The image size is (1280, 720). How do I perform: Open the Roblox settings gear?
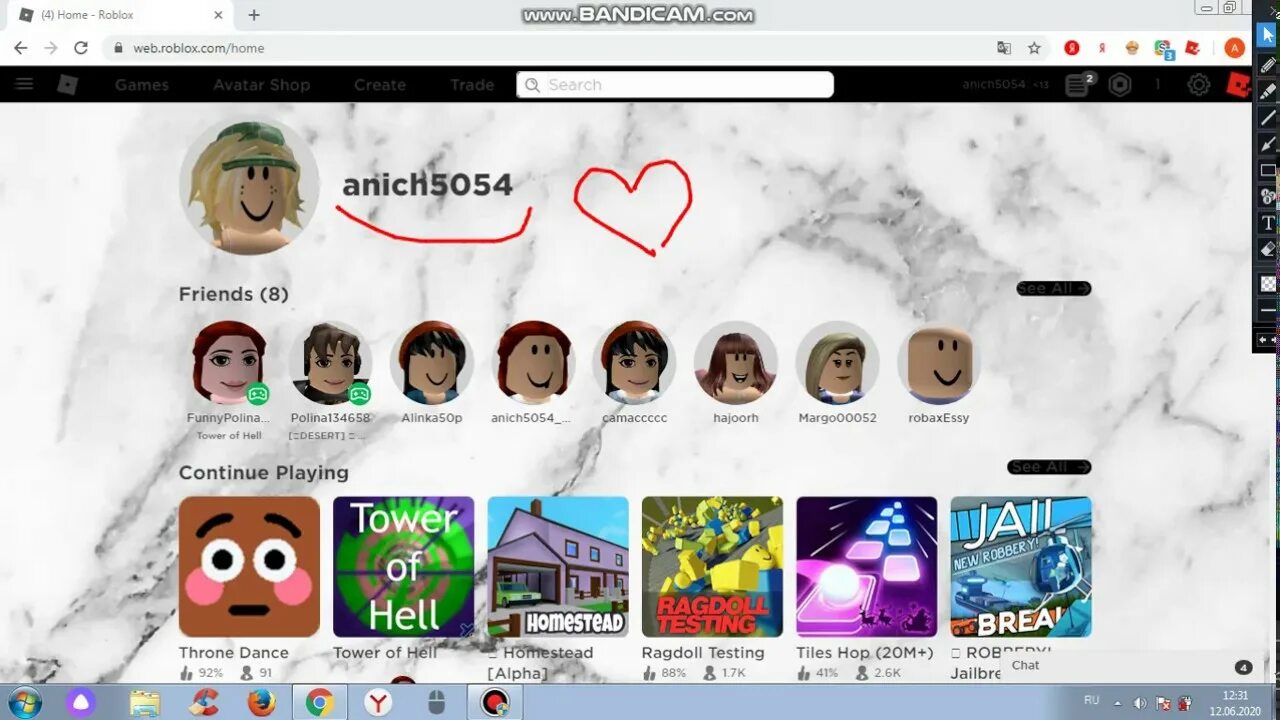(x=1198, y=85)
